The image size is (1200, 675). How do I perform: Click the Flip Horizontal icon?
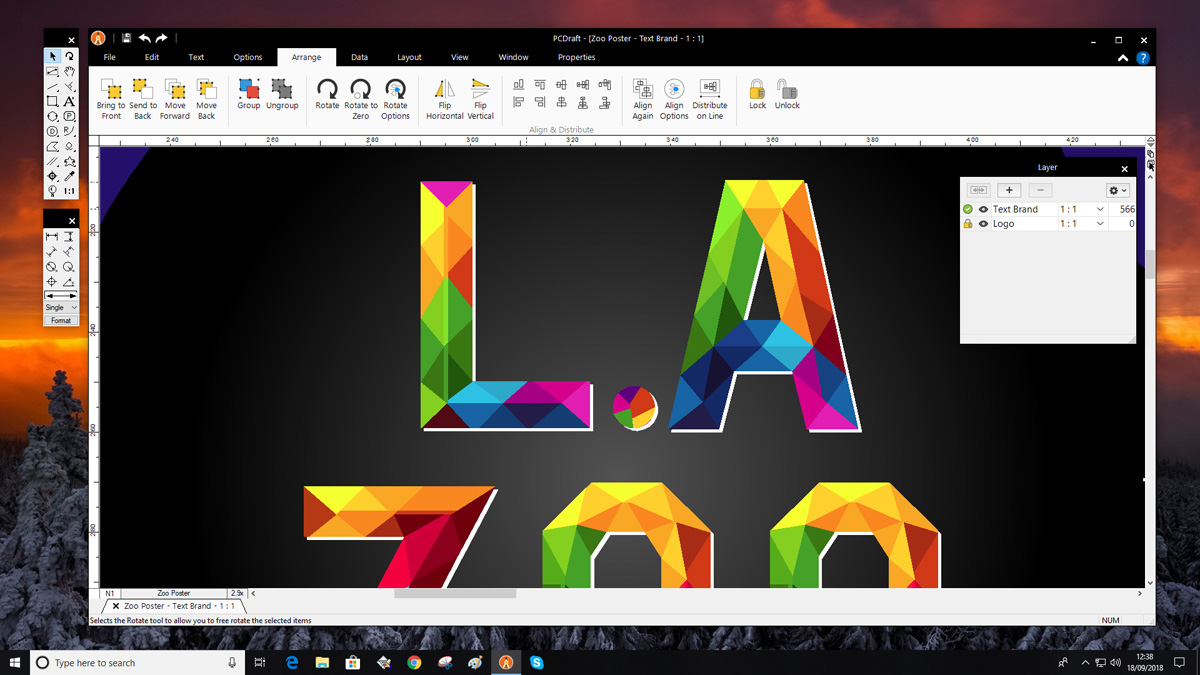[x=445, y=91]
